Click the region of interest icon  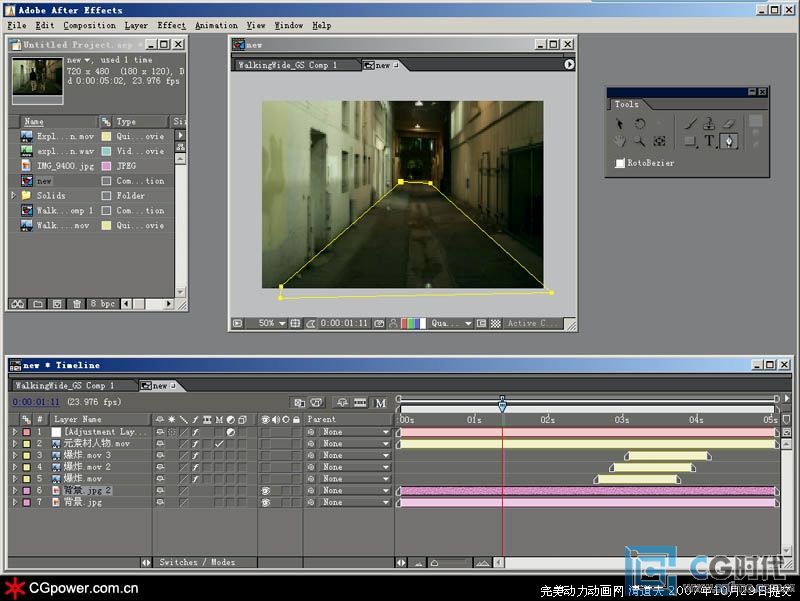point(481,323)
